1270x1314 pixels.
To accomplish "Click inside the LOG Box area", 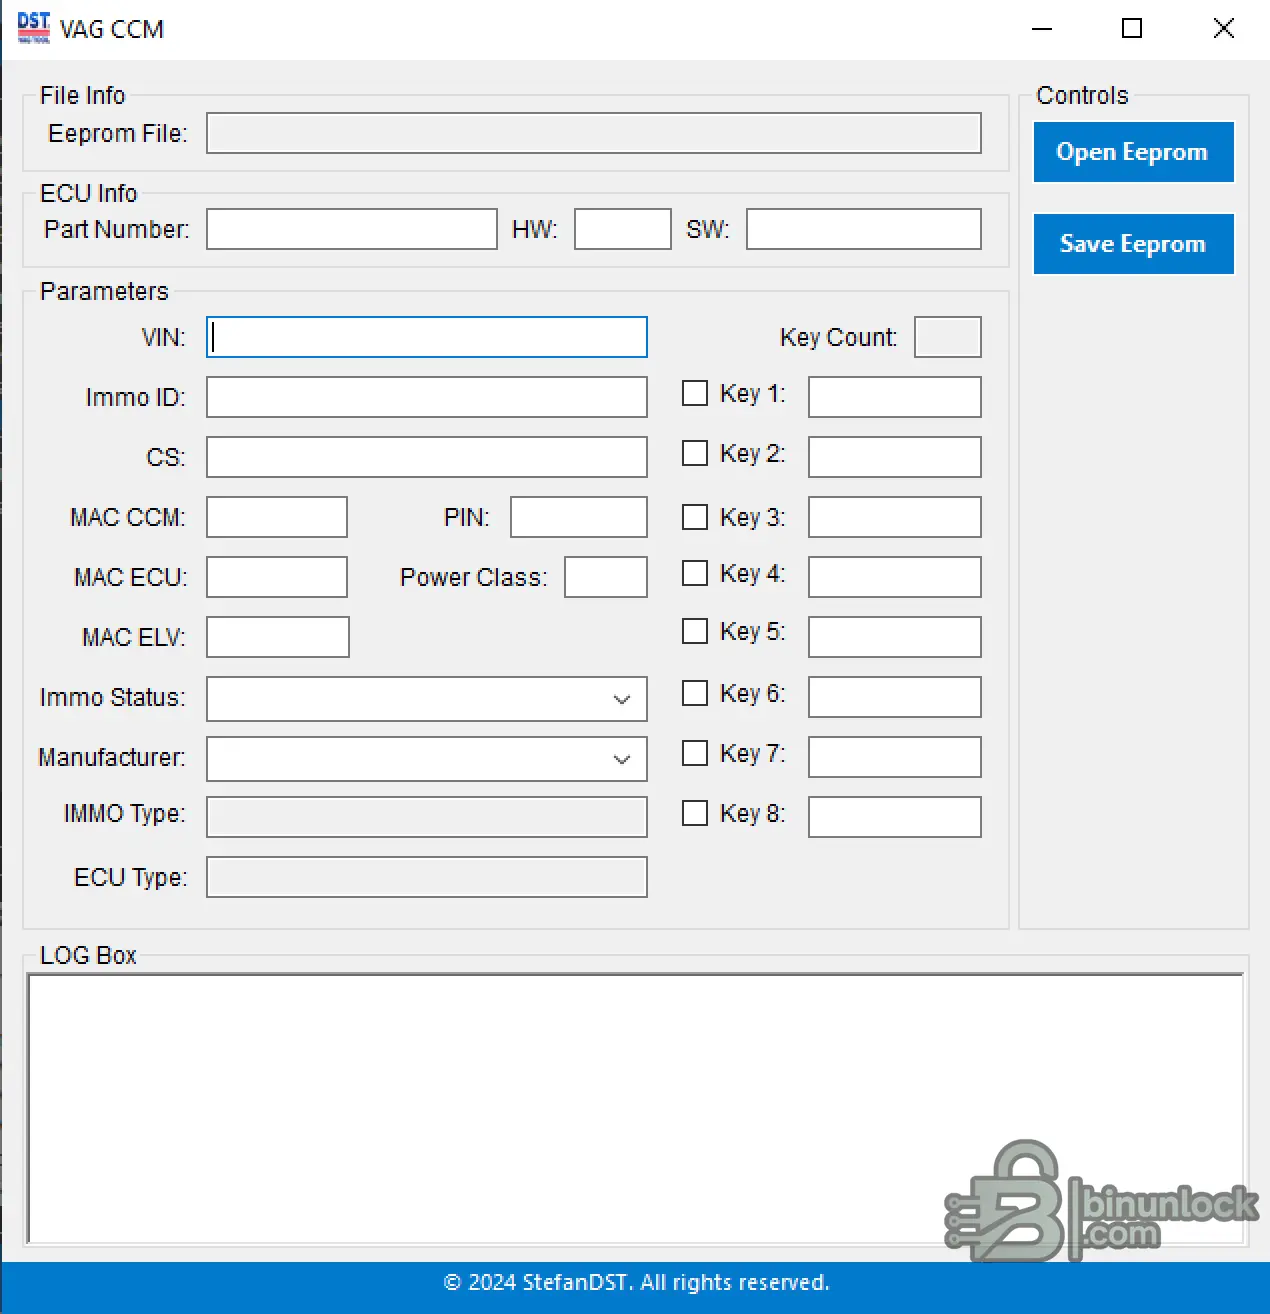I will pos(635,1108).
